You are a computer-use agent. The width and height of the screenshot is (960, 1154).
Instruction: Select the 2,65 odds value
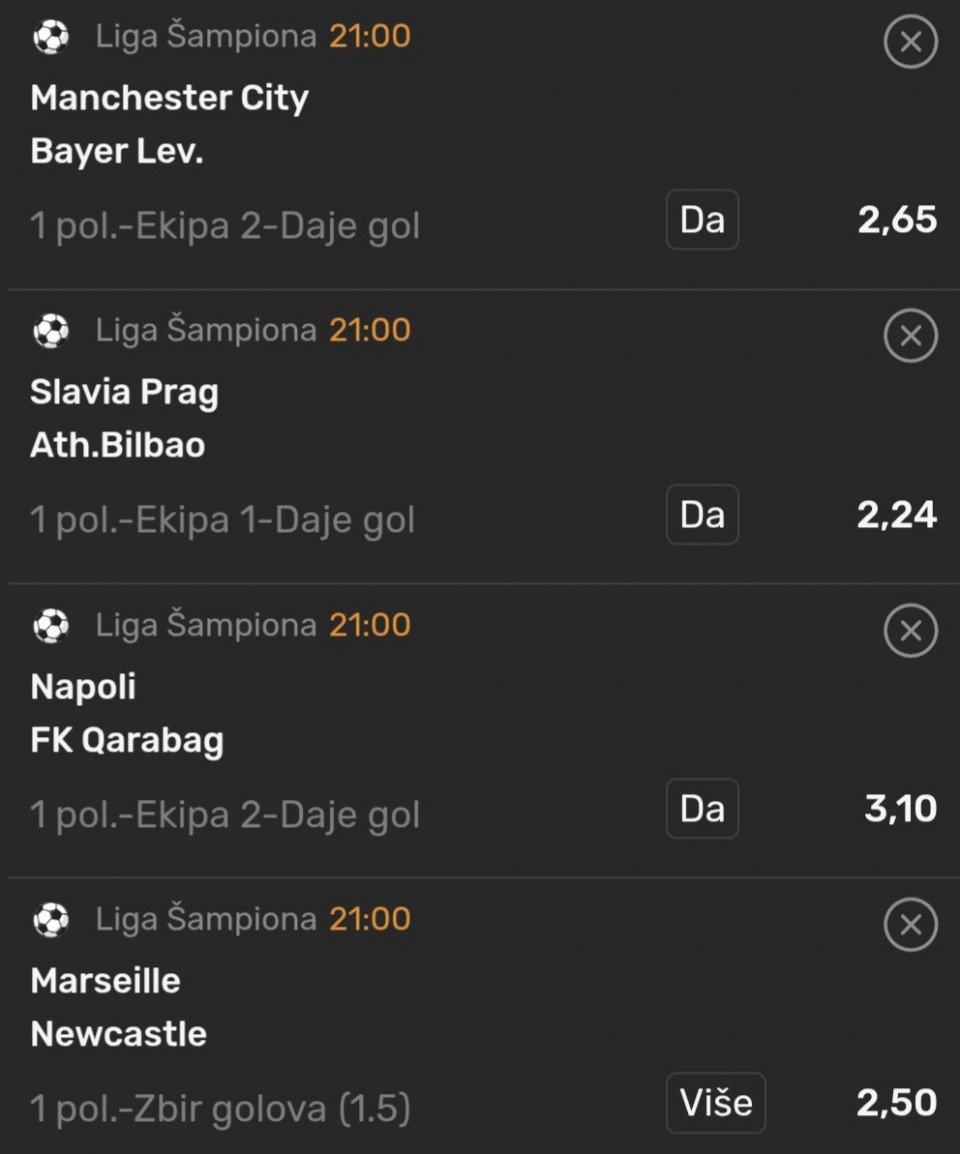coord(897,220)
